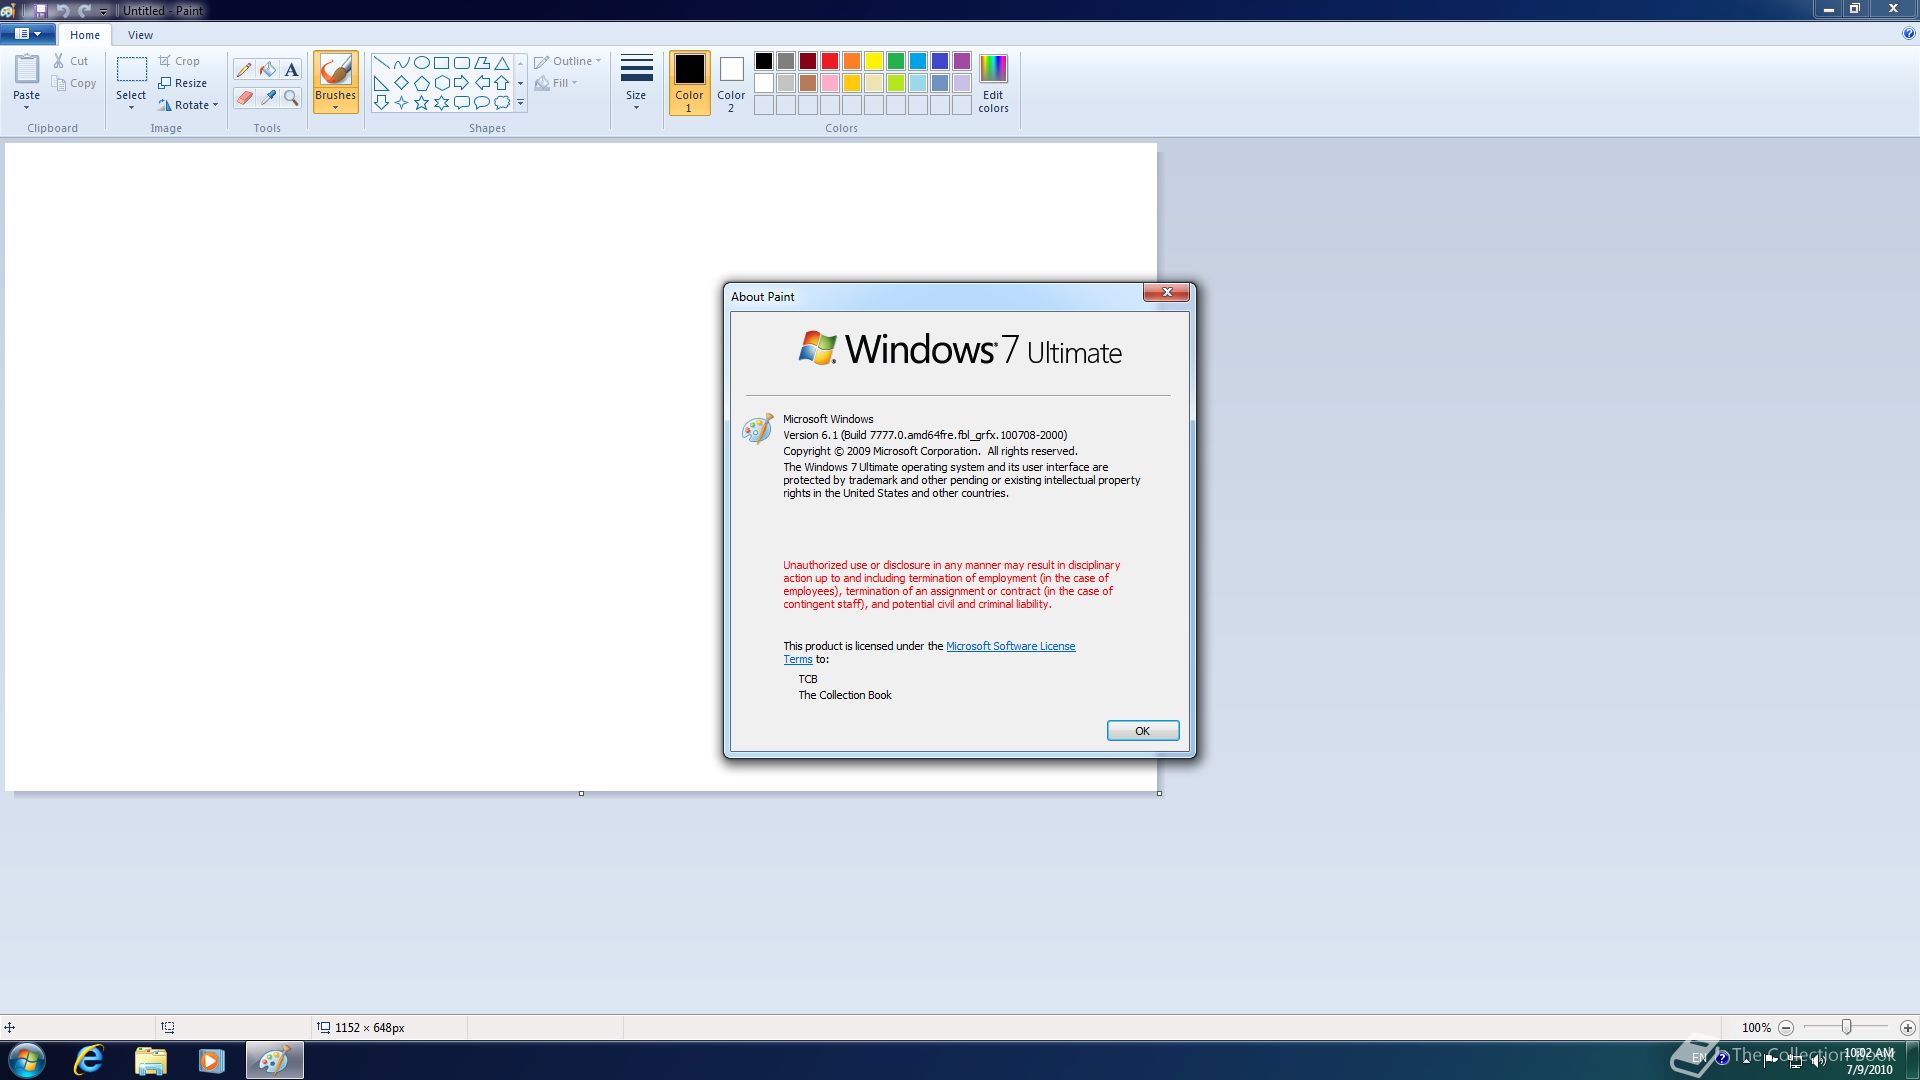Choose the Oval callout shape

point(481,102)
